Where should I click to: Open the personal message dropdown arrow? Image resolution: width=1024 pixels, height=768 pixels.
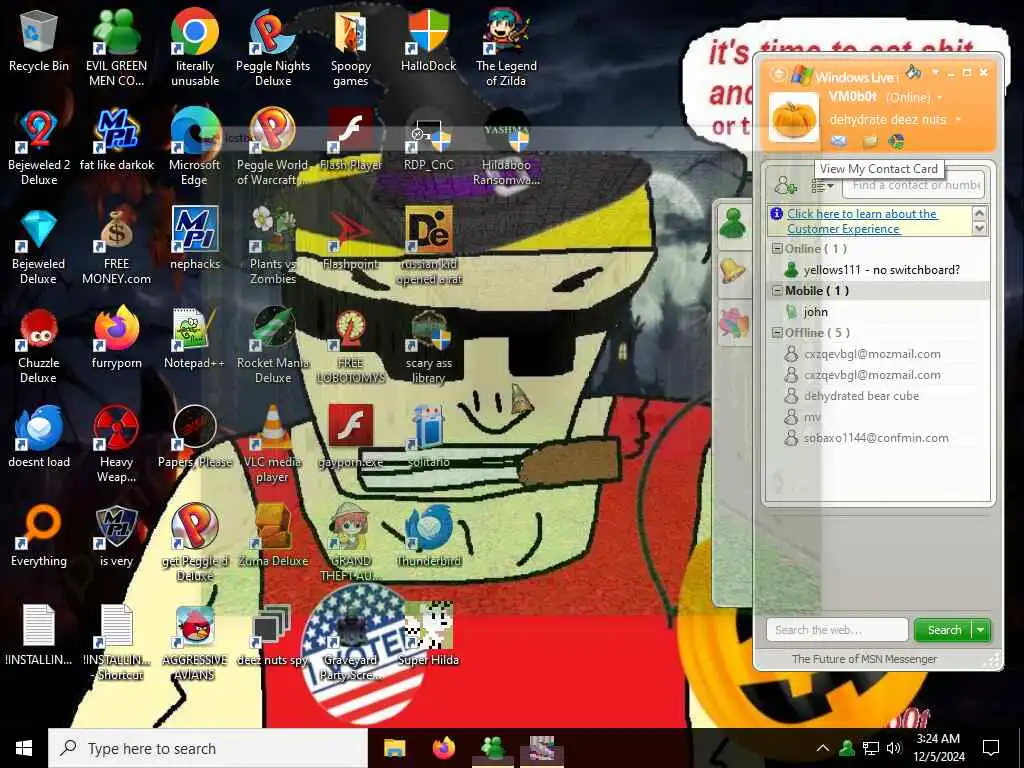(957, 120)
